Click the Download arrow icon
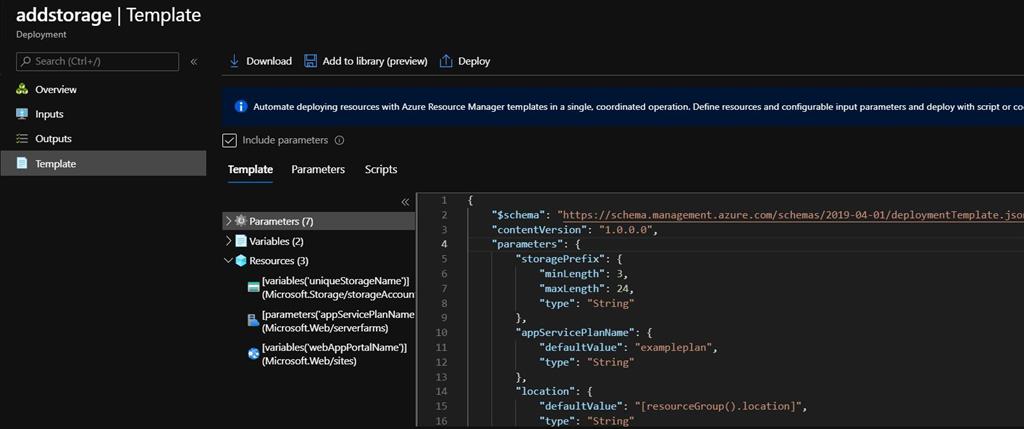 (x=235, y=61)
